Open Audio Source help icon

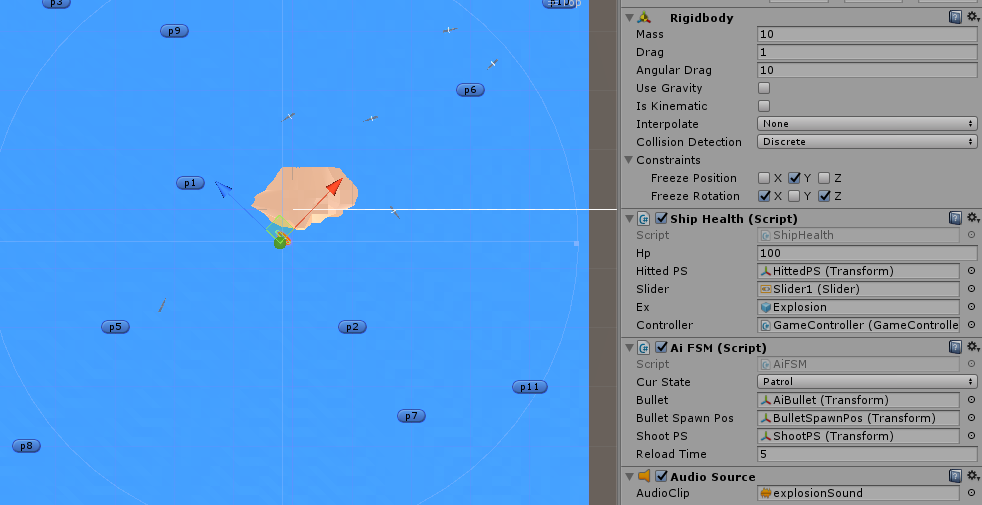[x=955, y=476]
